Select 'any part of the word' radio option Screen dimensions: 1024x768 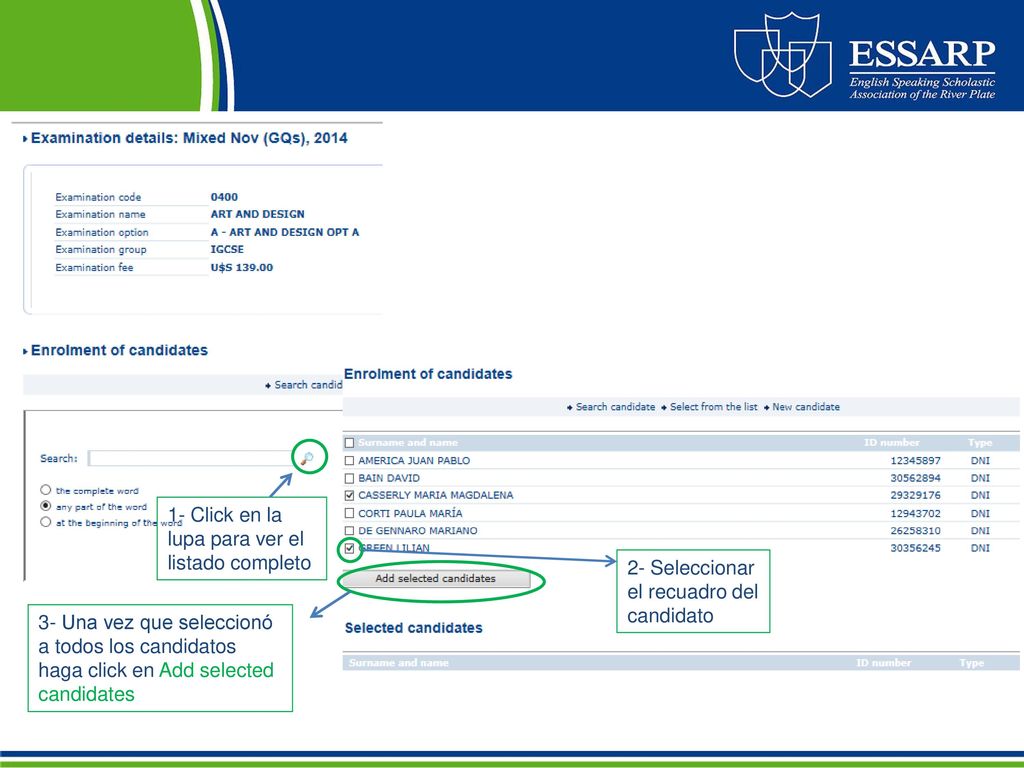[x=45, y=506]
